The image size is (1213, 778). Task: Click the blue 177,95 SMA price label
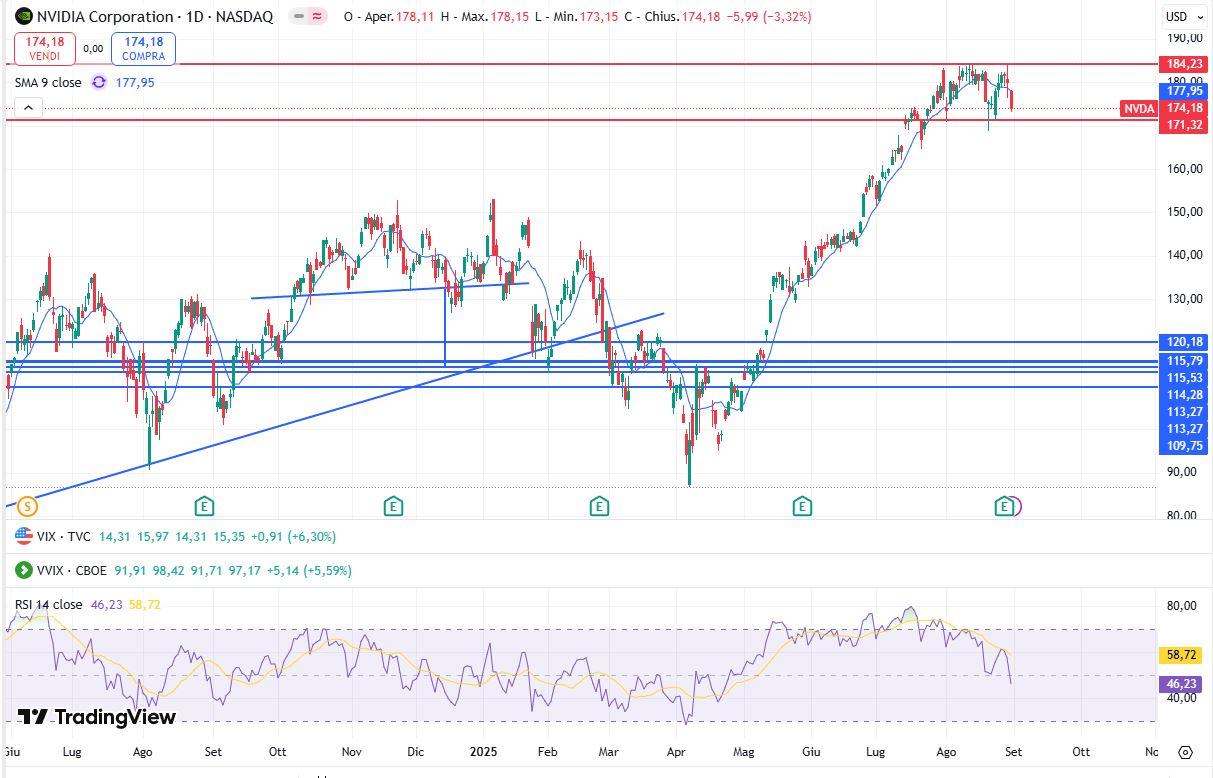1184,90
